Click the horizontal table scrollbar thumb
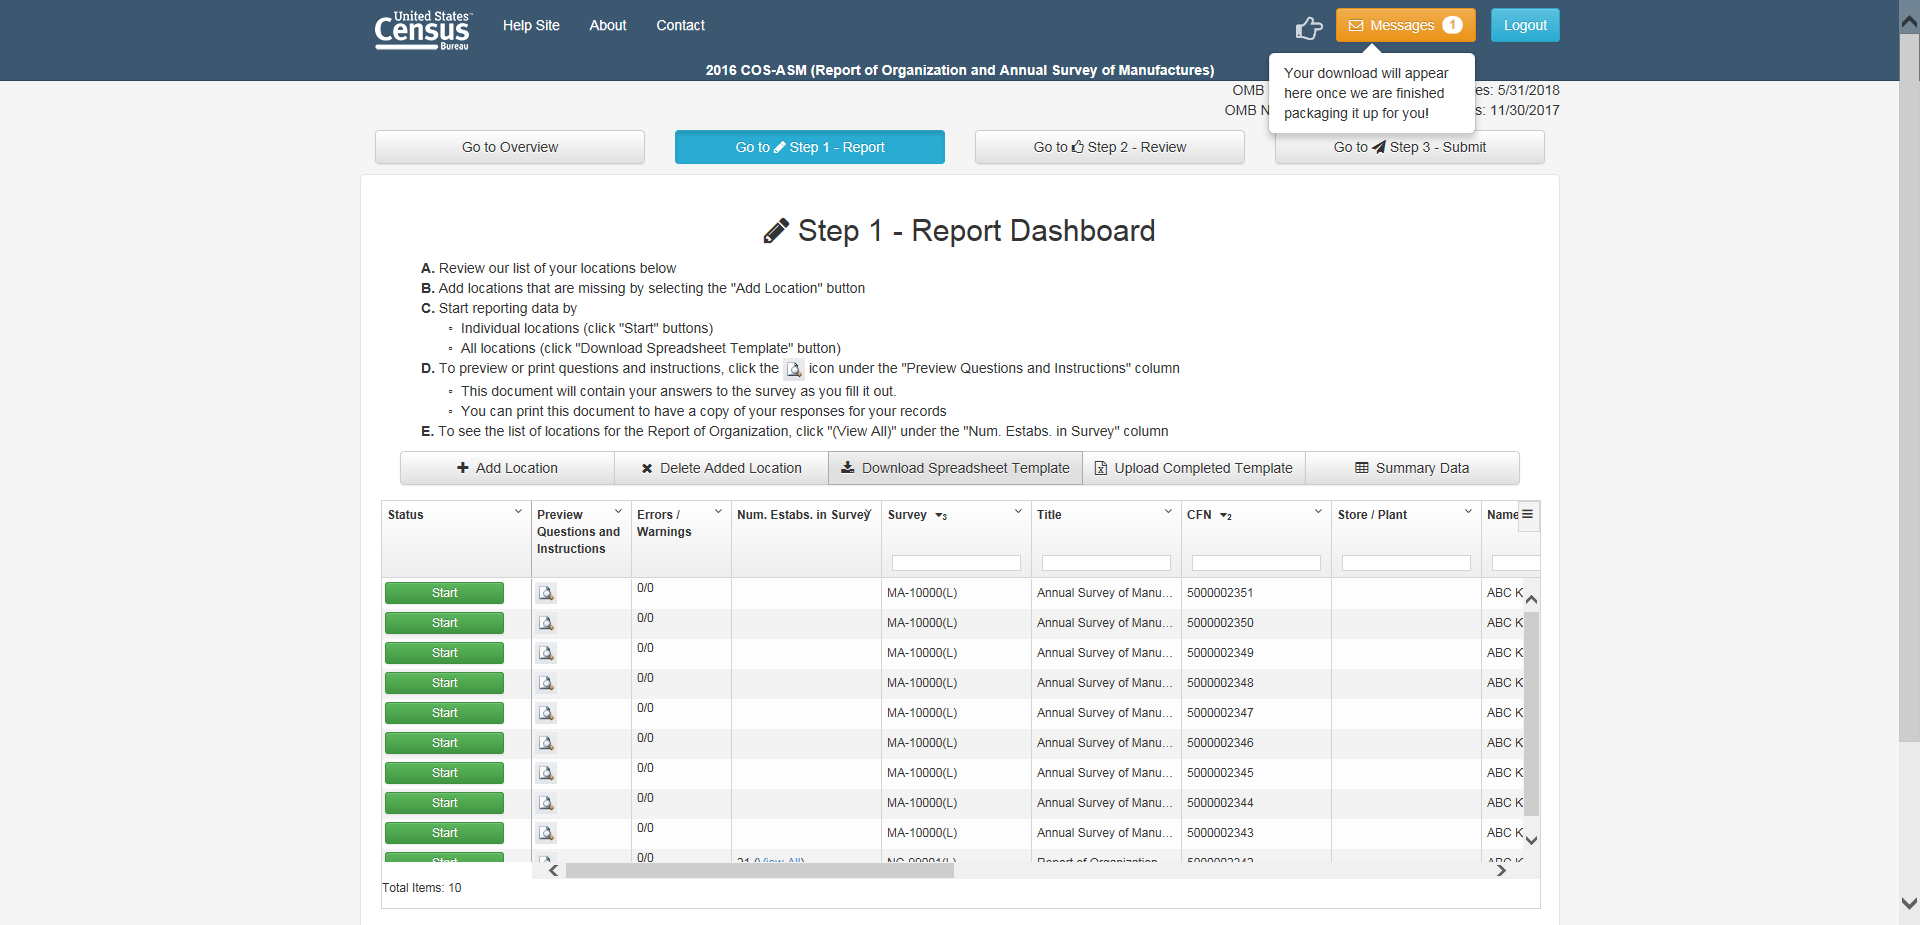 coord(759,871)
